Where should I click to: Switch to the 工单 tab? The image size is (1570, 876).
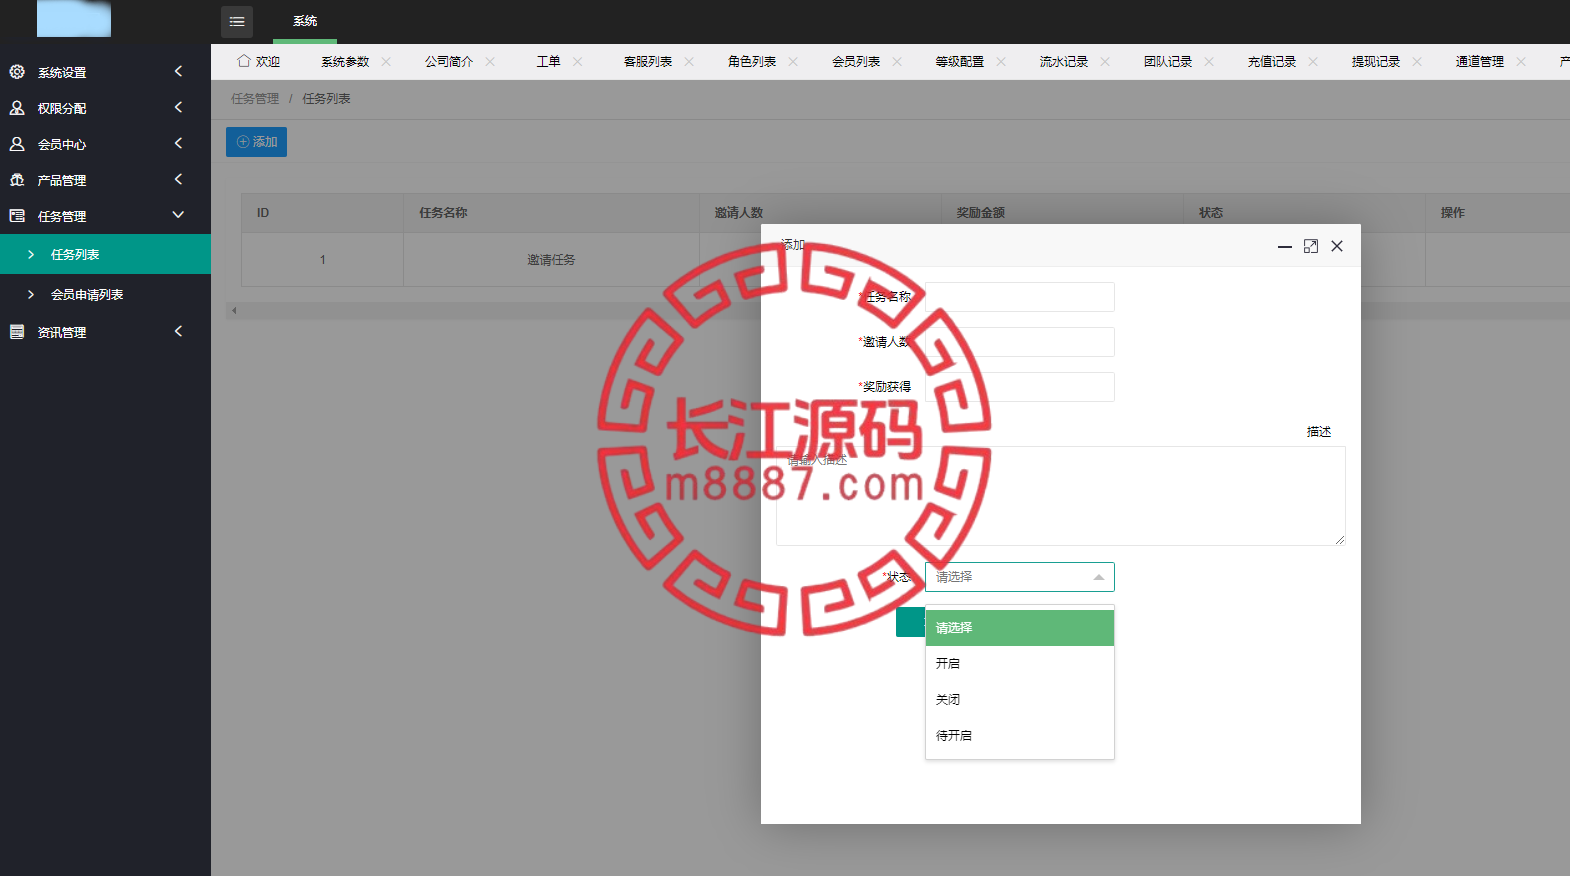click(548, 62)
